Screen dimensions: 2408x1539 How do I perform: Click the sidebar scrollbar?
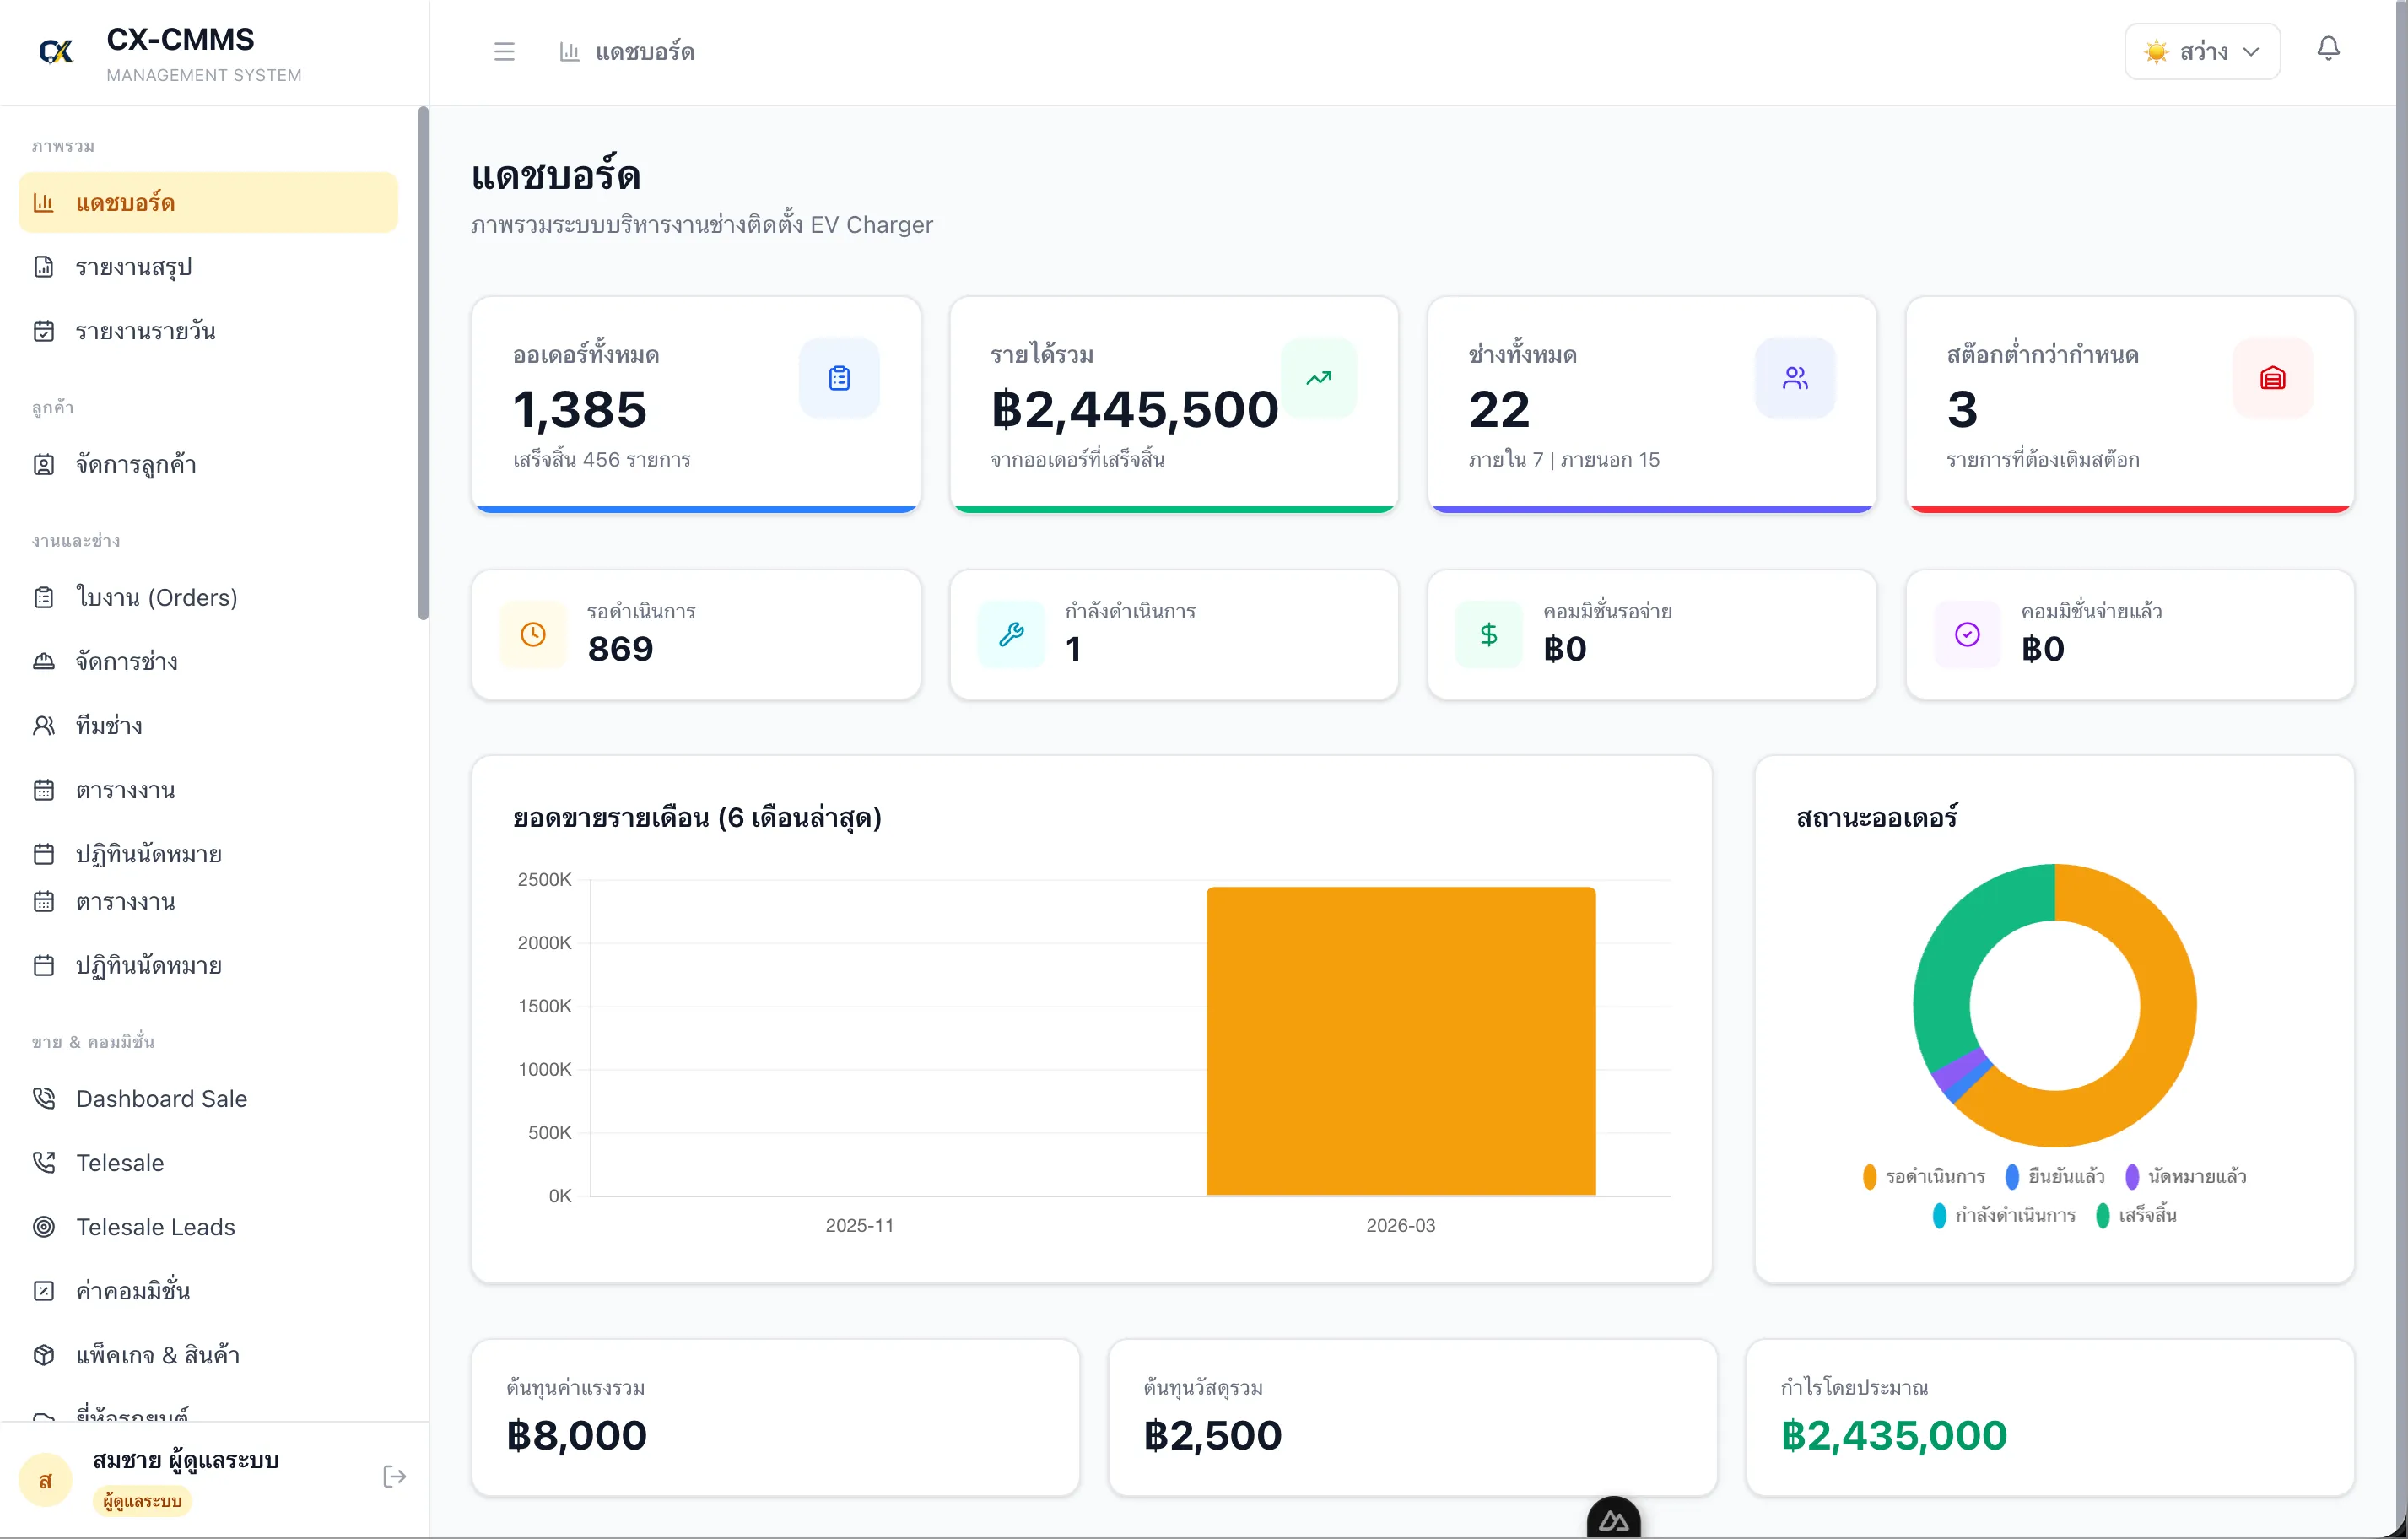click(423, 360)
